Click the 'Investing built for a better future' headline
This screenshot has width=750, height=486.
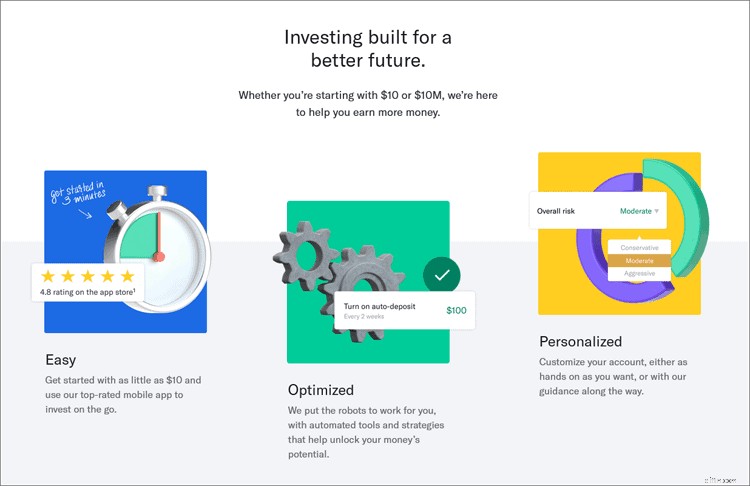pyautogui.click(x=368, y=49)
